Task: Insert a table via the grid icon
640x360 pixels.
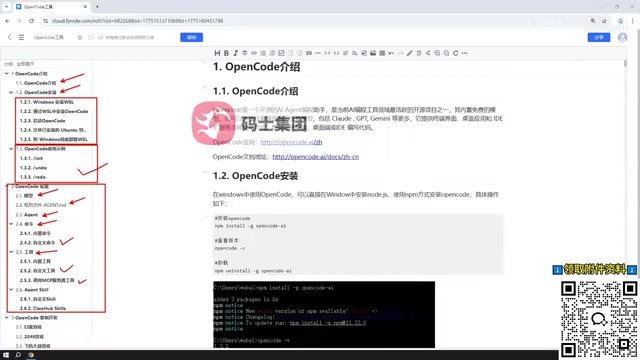Action: [382, 53]
